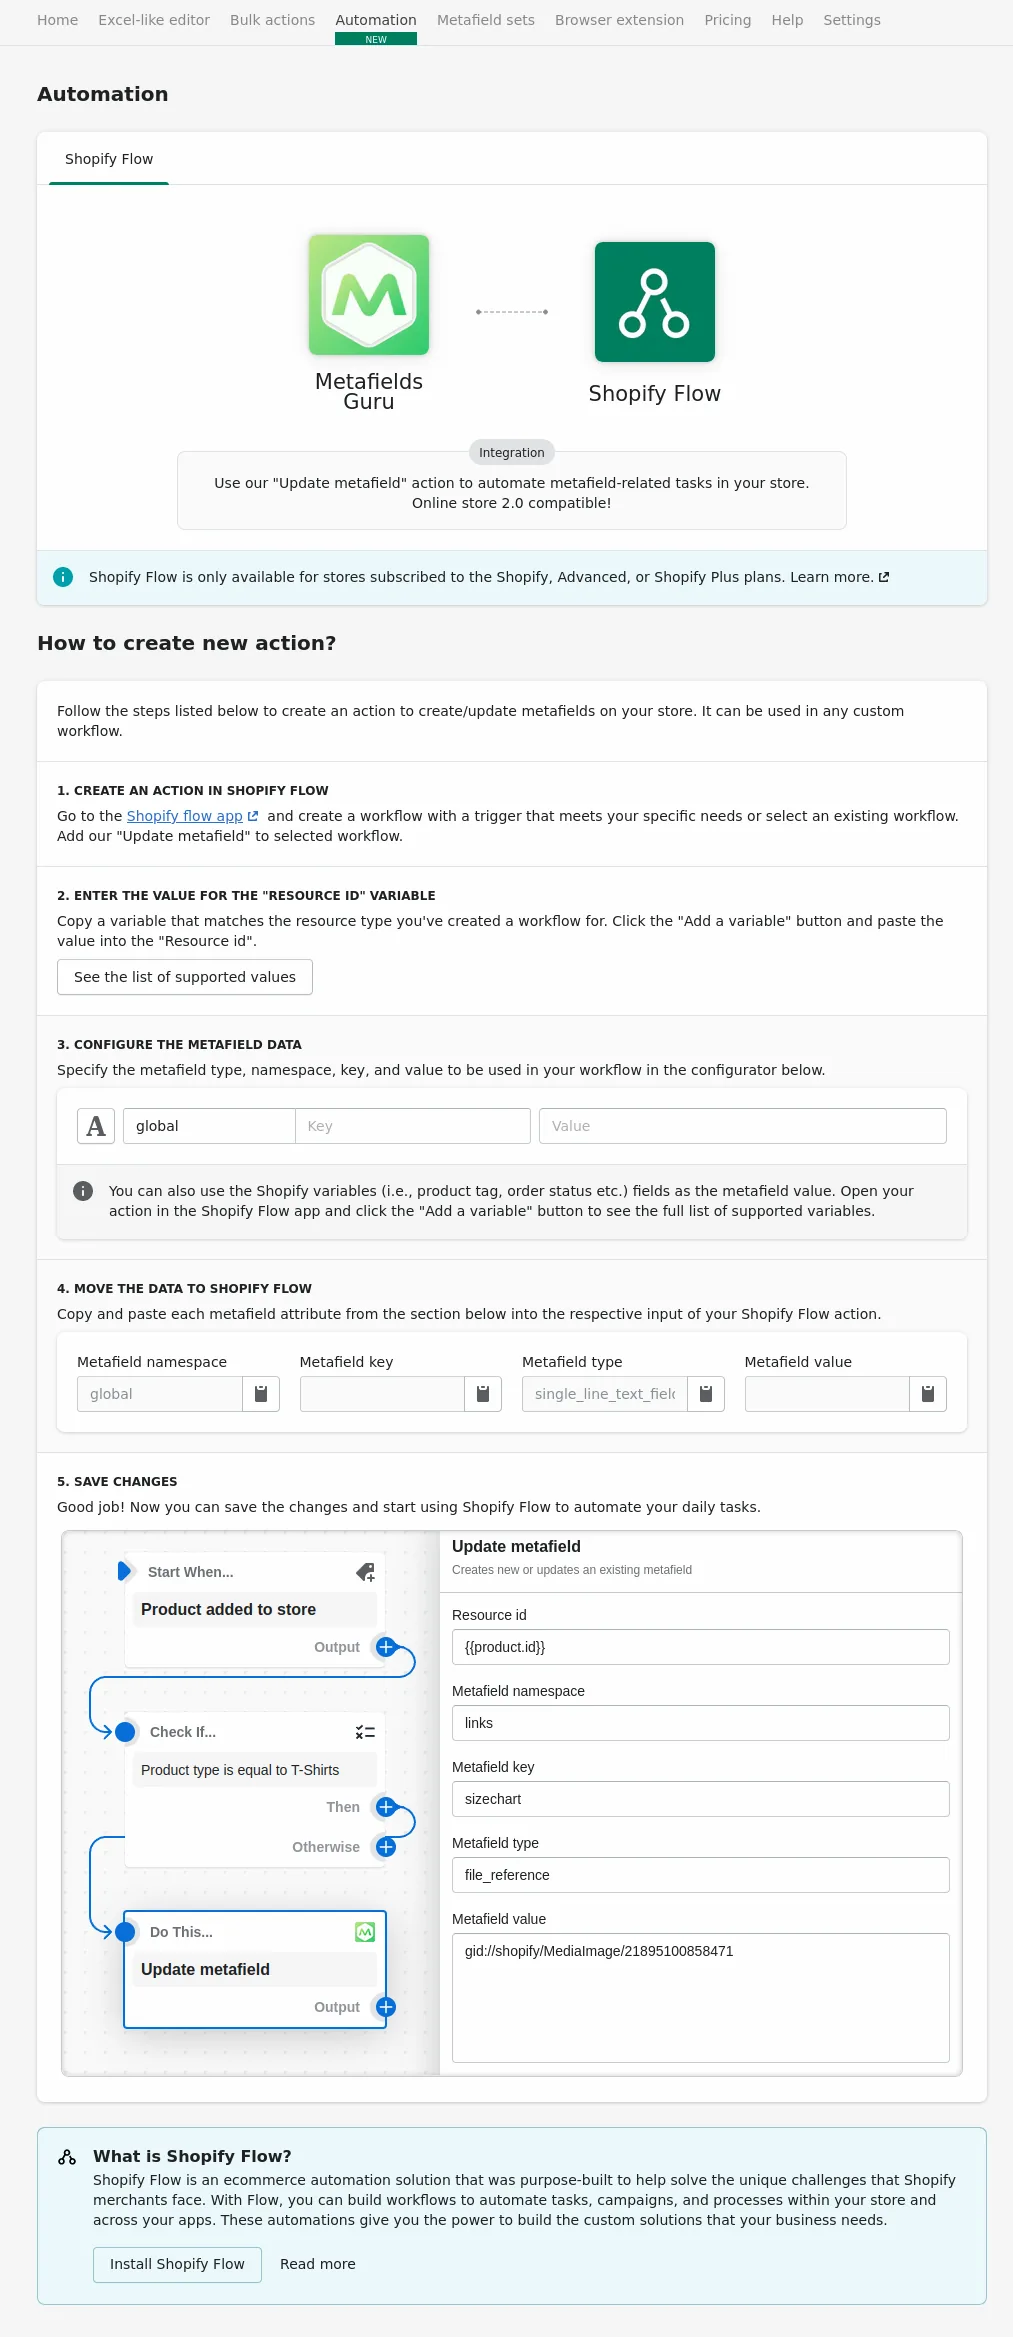Click the Metafield namespace field showing links
The width and height of the screenshot is (1013, 2337).
pyautogui.click(x=701, y=1723)
